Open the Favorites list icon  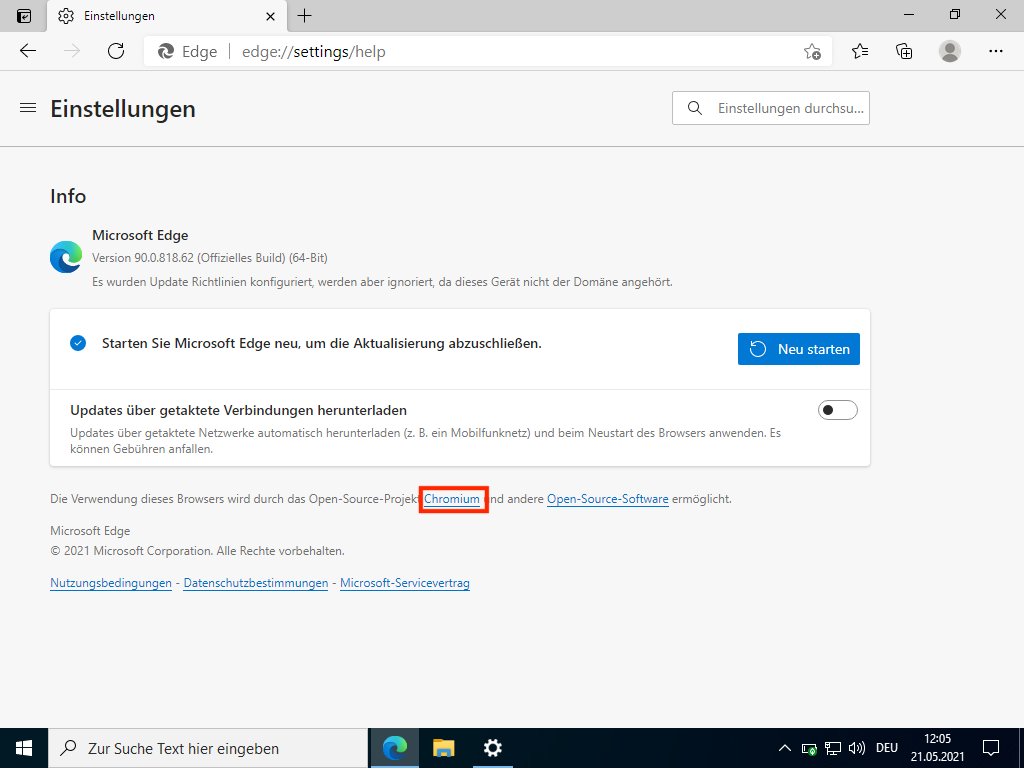[x=860, y=51]
